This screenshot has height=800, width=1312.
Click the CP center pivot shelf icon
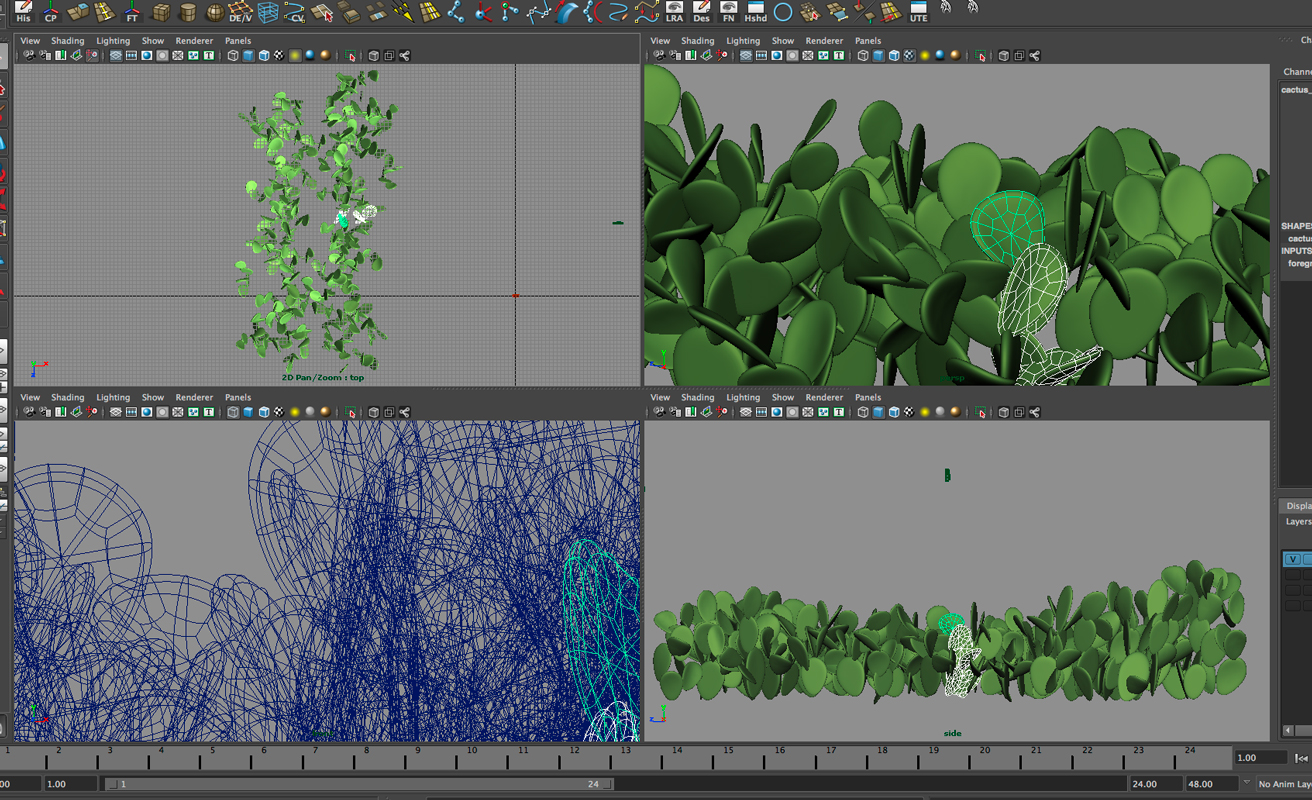(x=50, y=12)
